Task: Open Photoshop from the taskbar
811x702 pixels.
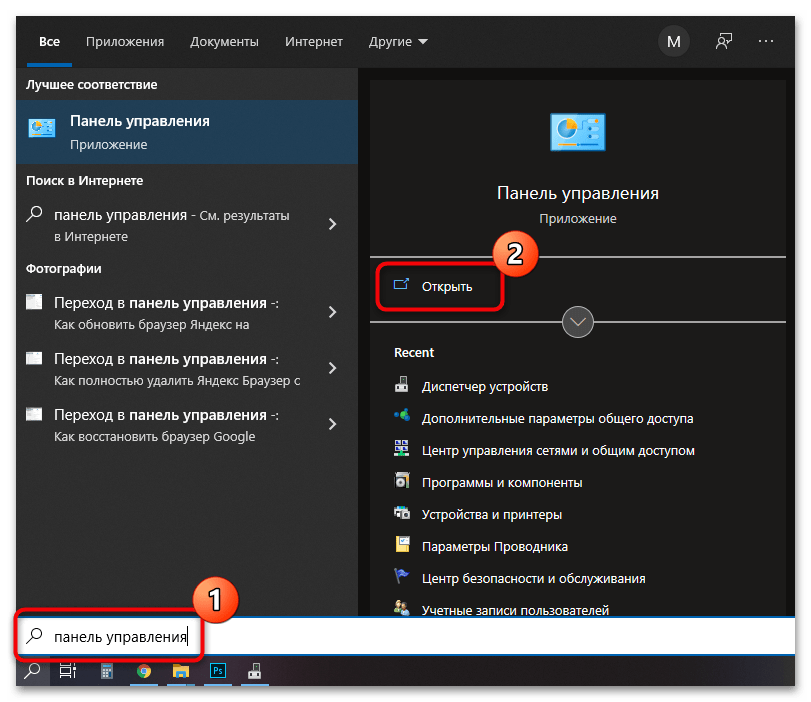Action: pyautogui.click(x=217, y=672)
